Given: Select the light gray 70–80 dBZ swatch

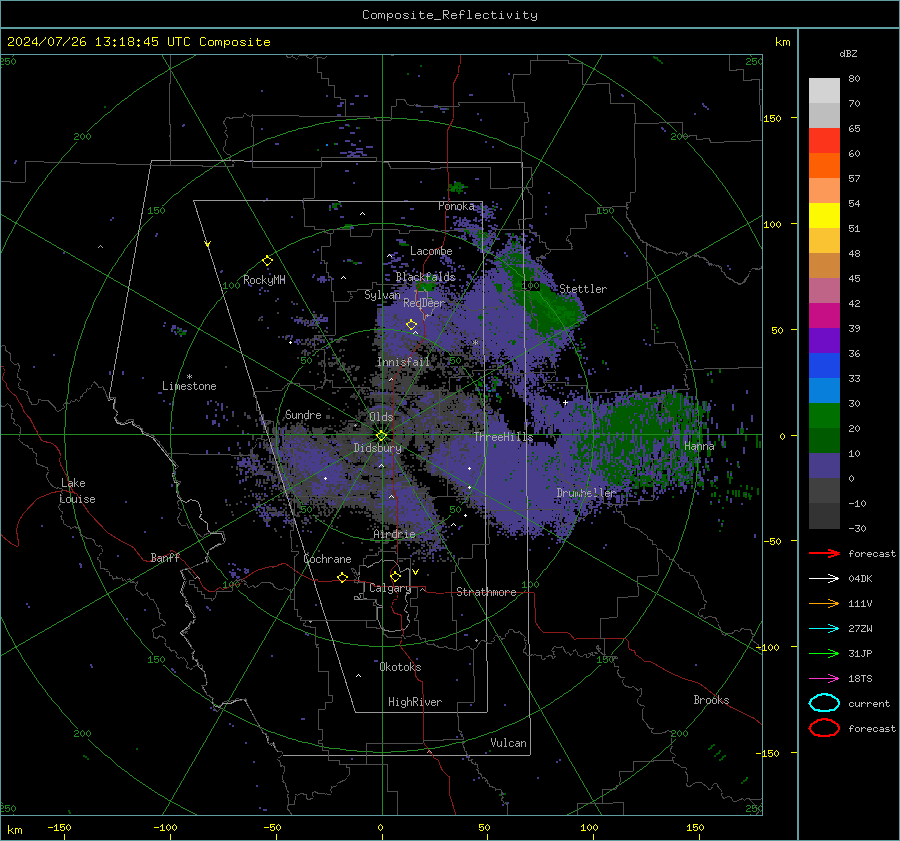Looking at the screenshot, I should 824,91.
